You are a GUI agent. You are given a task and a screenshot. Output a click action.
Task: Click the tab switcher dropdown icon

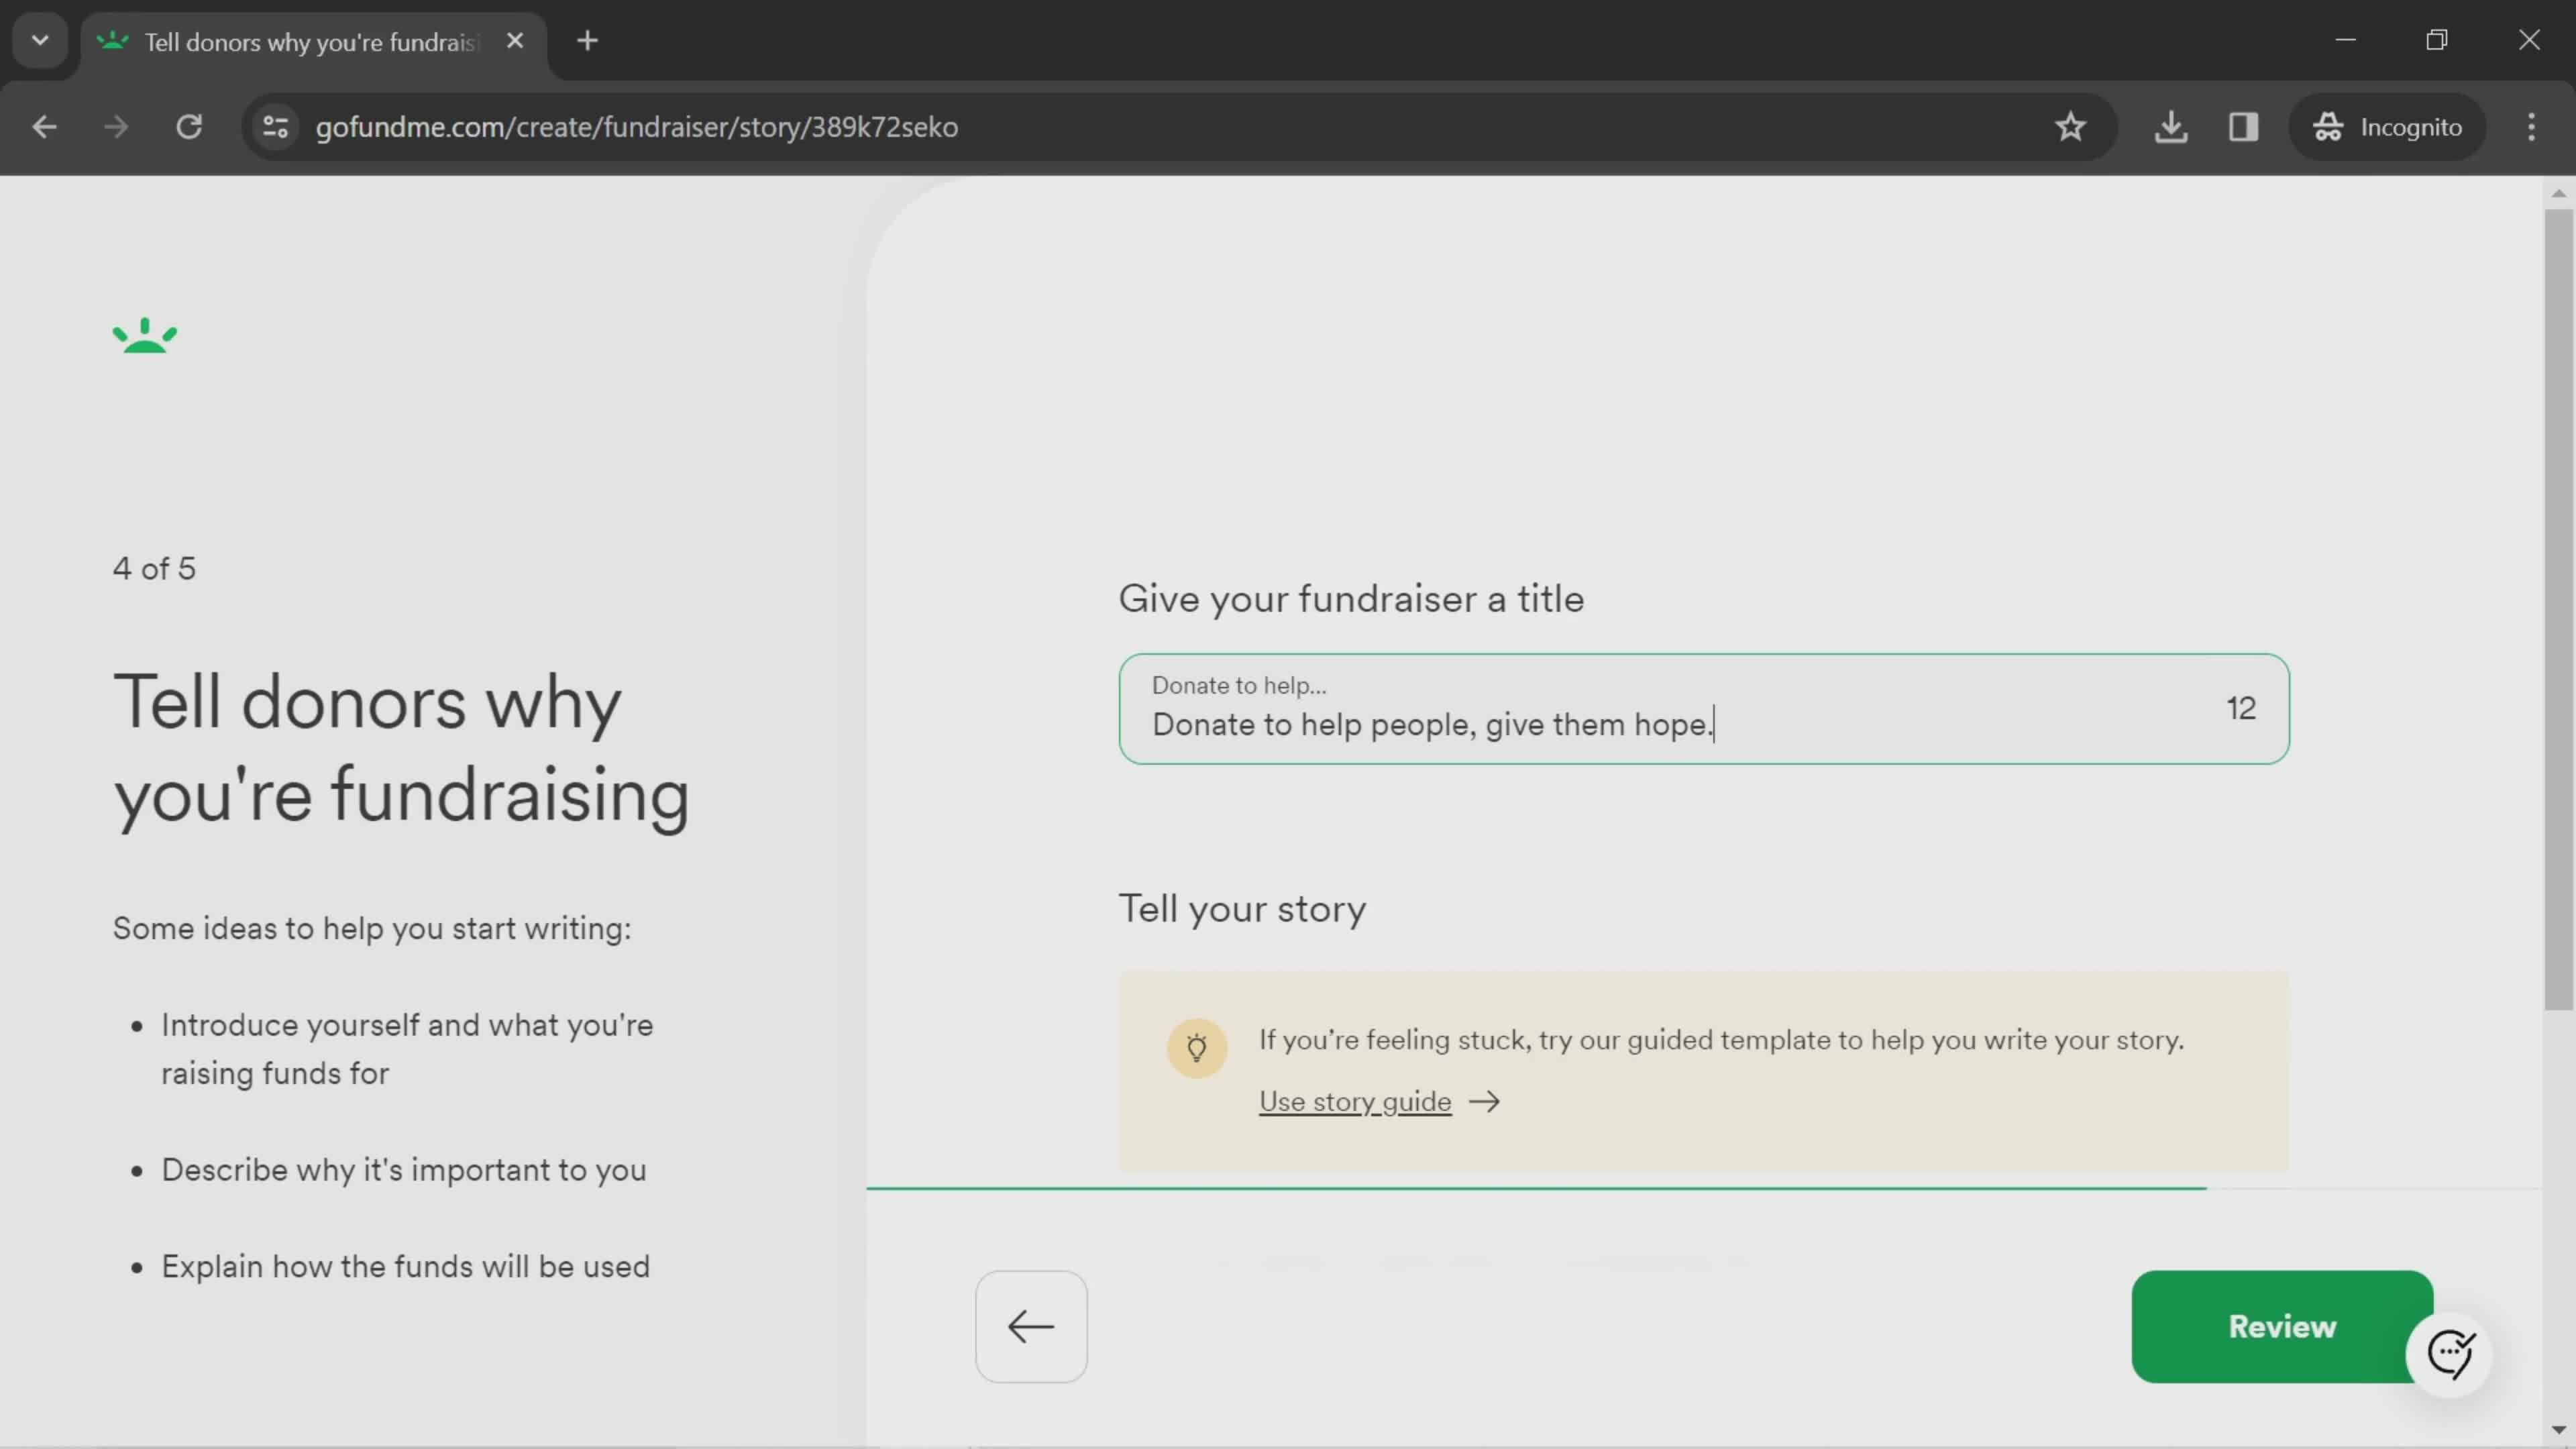point(39,39)
